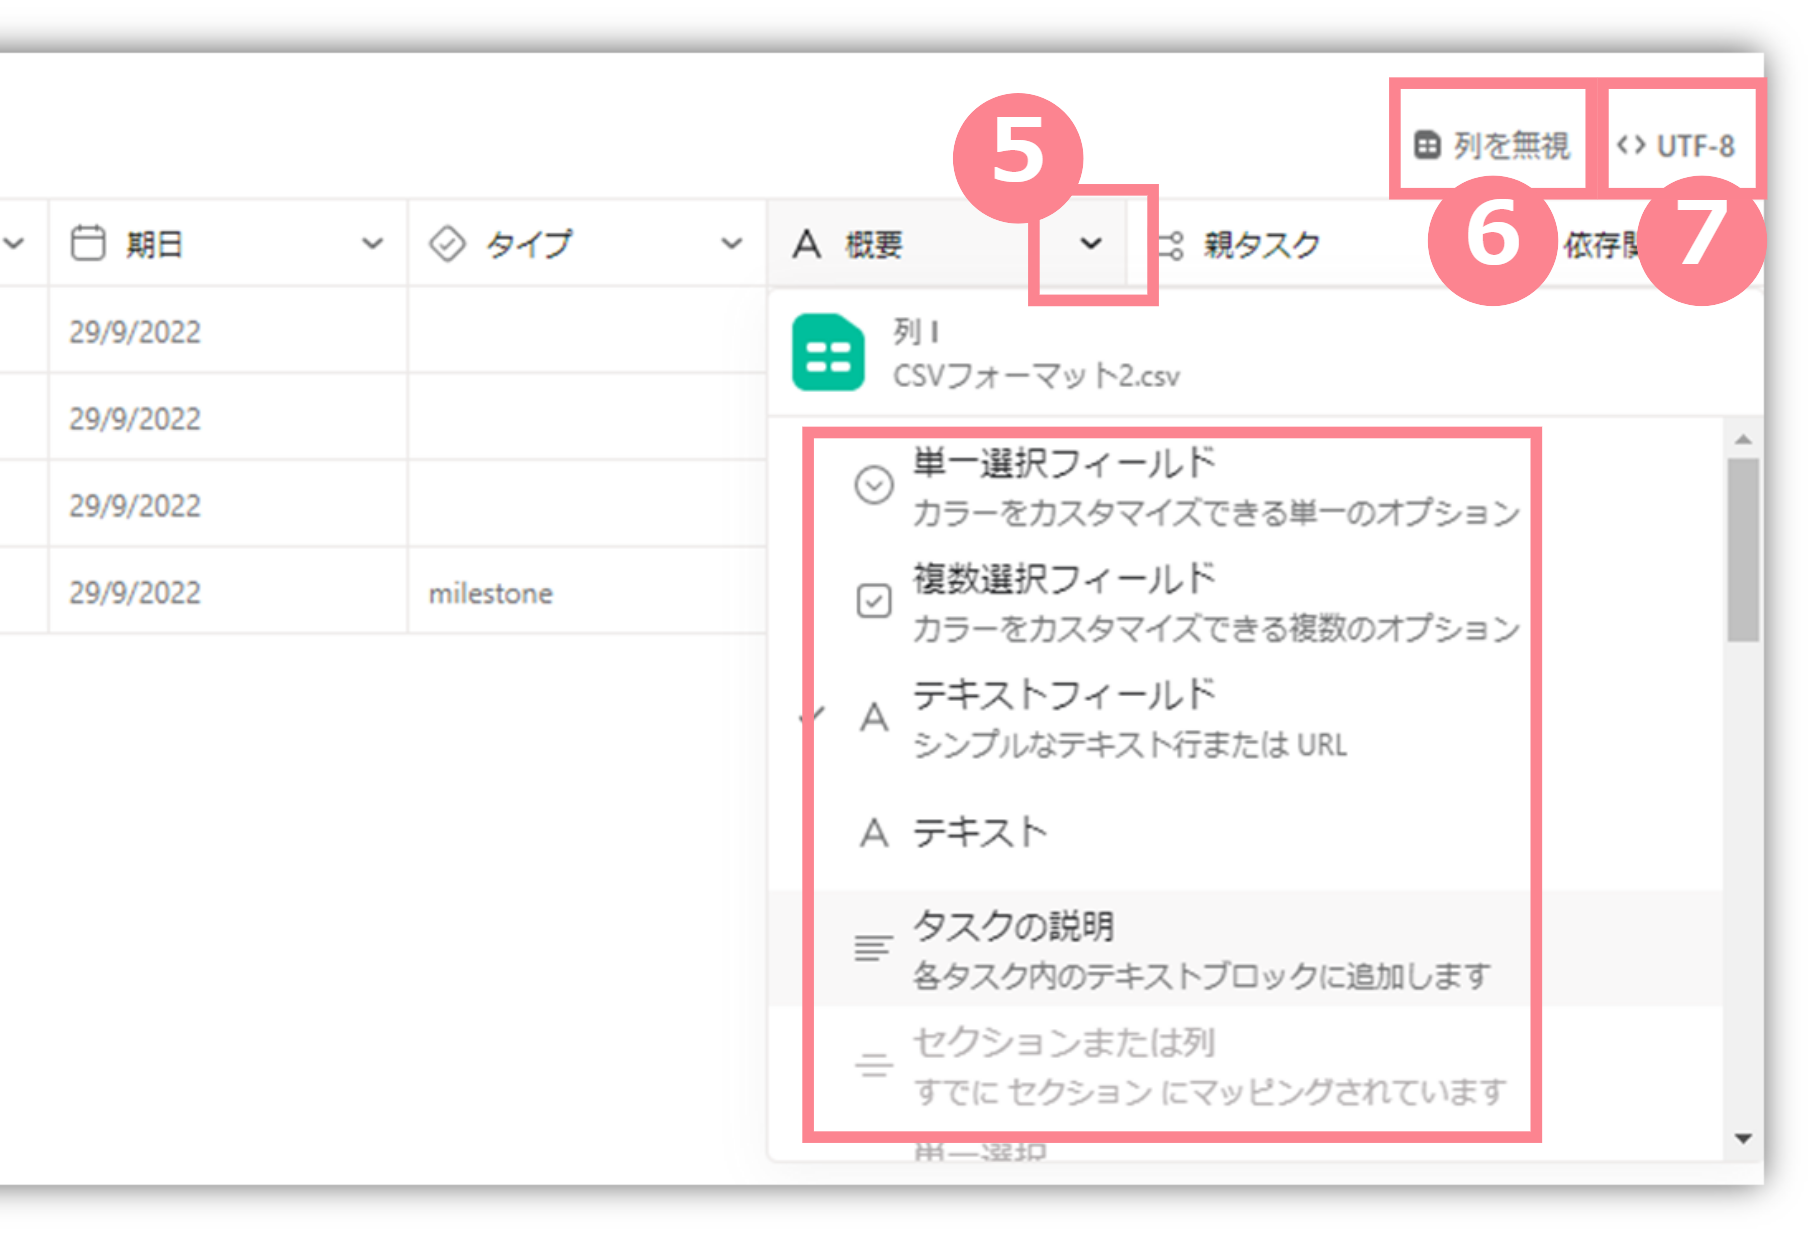Image resolution: width=1817 pixels, height=1237 pixels.
Task: Expand the 期日 column dropdown chevron
Action: [372, 243]
